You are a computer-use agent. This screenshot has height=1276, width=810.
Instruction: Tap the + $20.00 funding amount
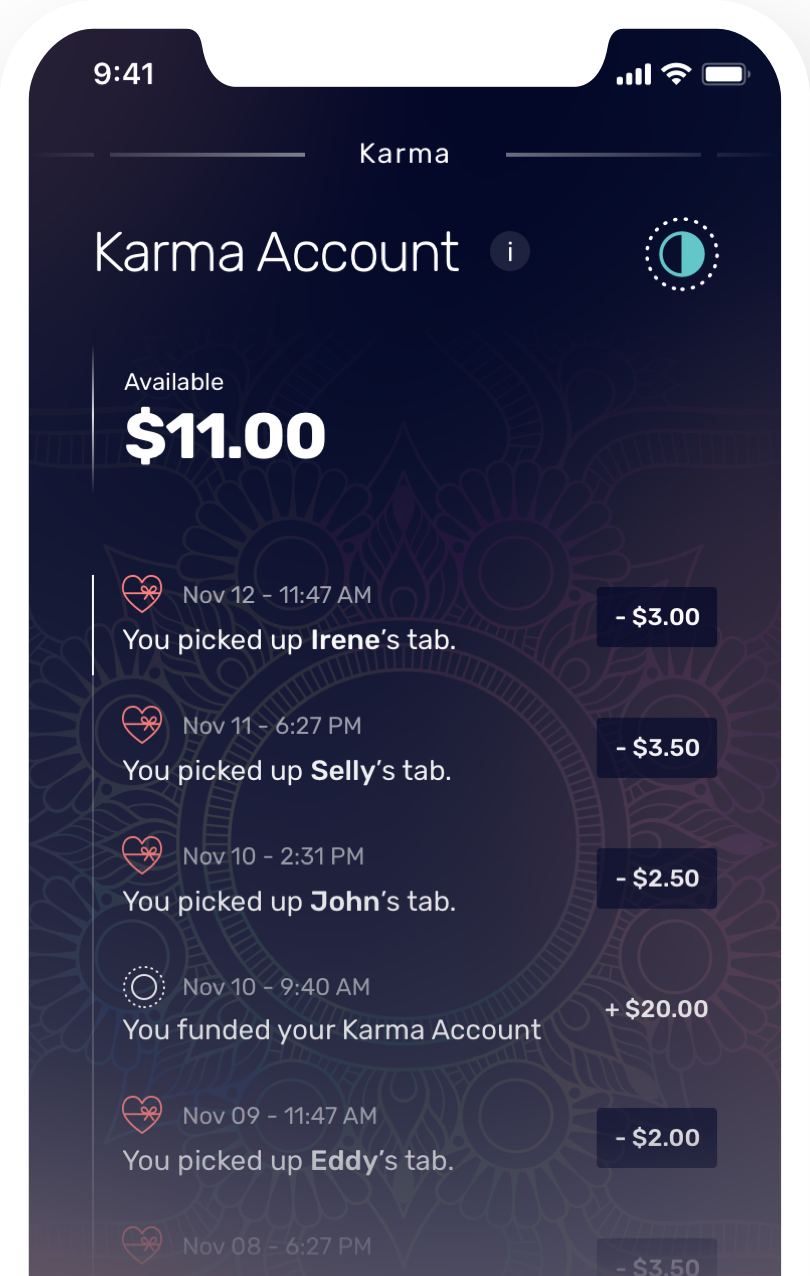(x=657, y=1009)
